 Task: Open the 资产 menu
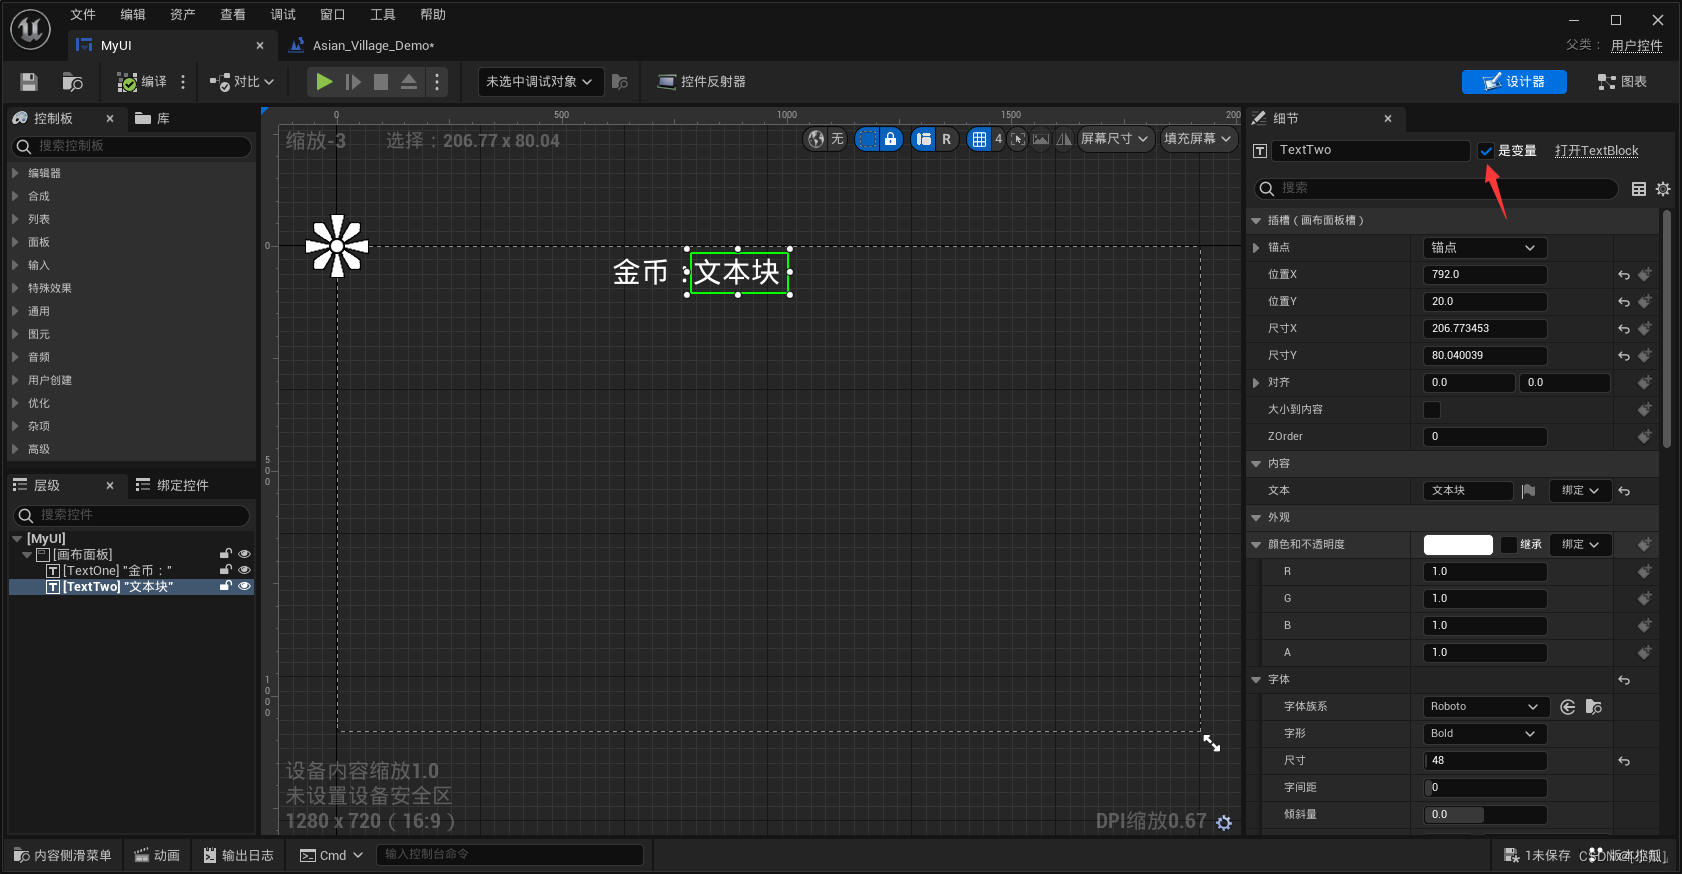[x=183, y=14]
